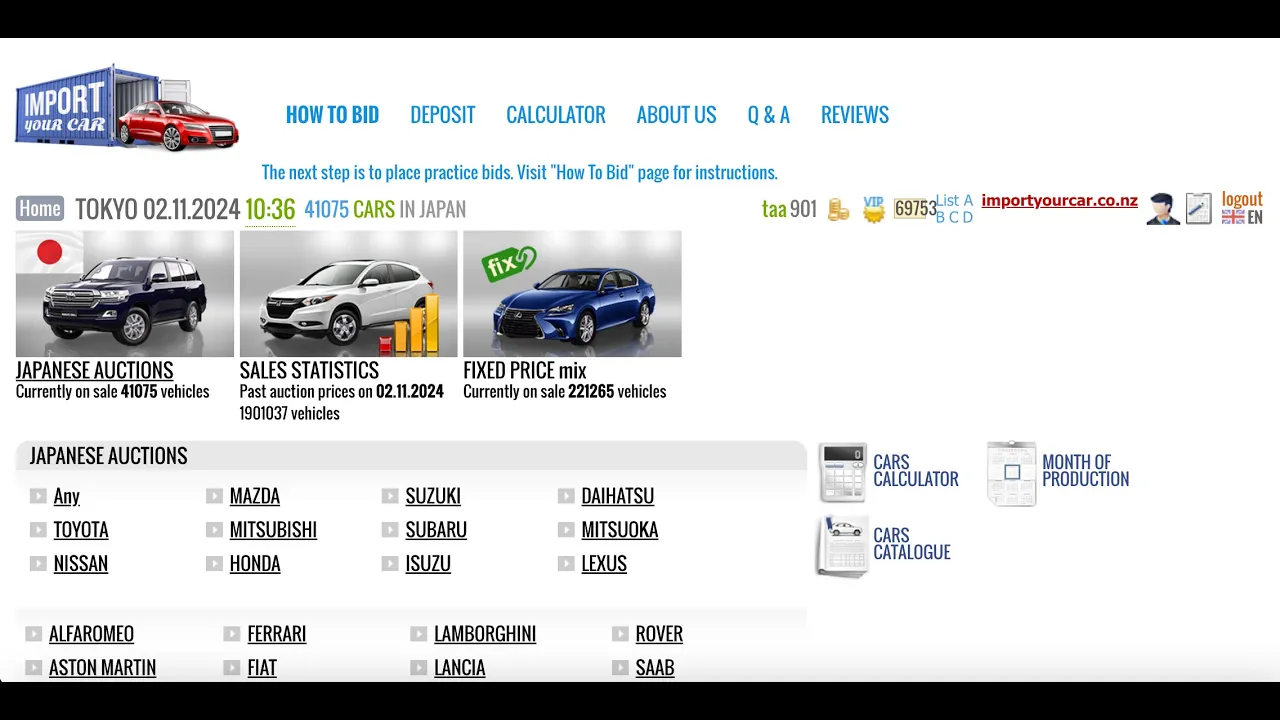Screen dimensions: 1280x720
Task: Open the coins balance icon
Action: coord(838,210)
